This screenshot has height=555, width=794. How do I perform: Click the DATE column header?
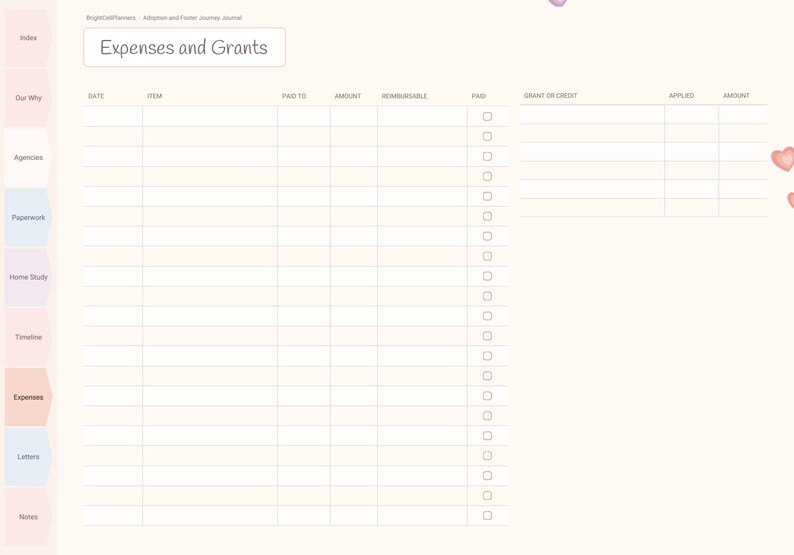(96, 96)
